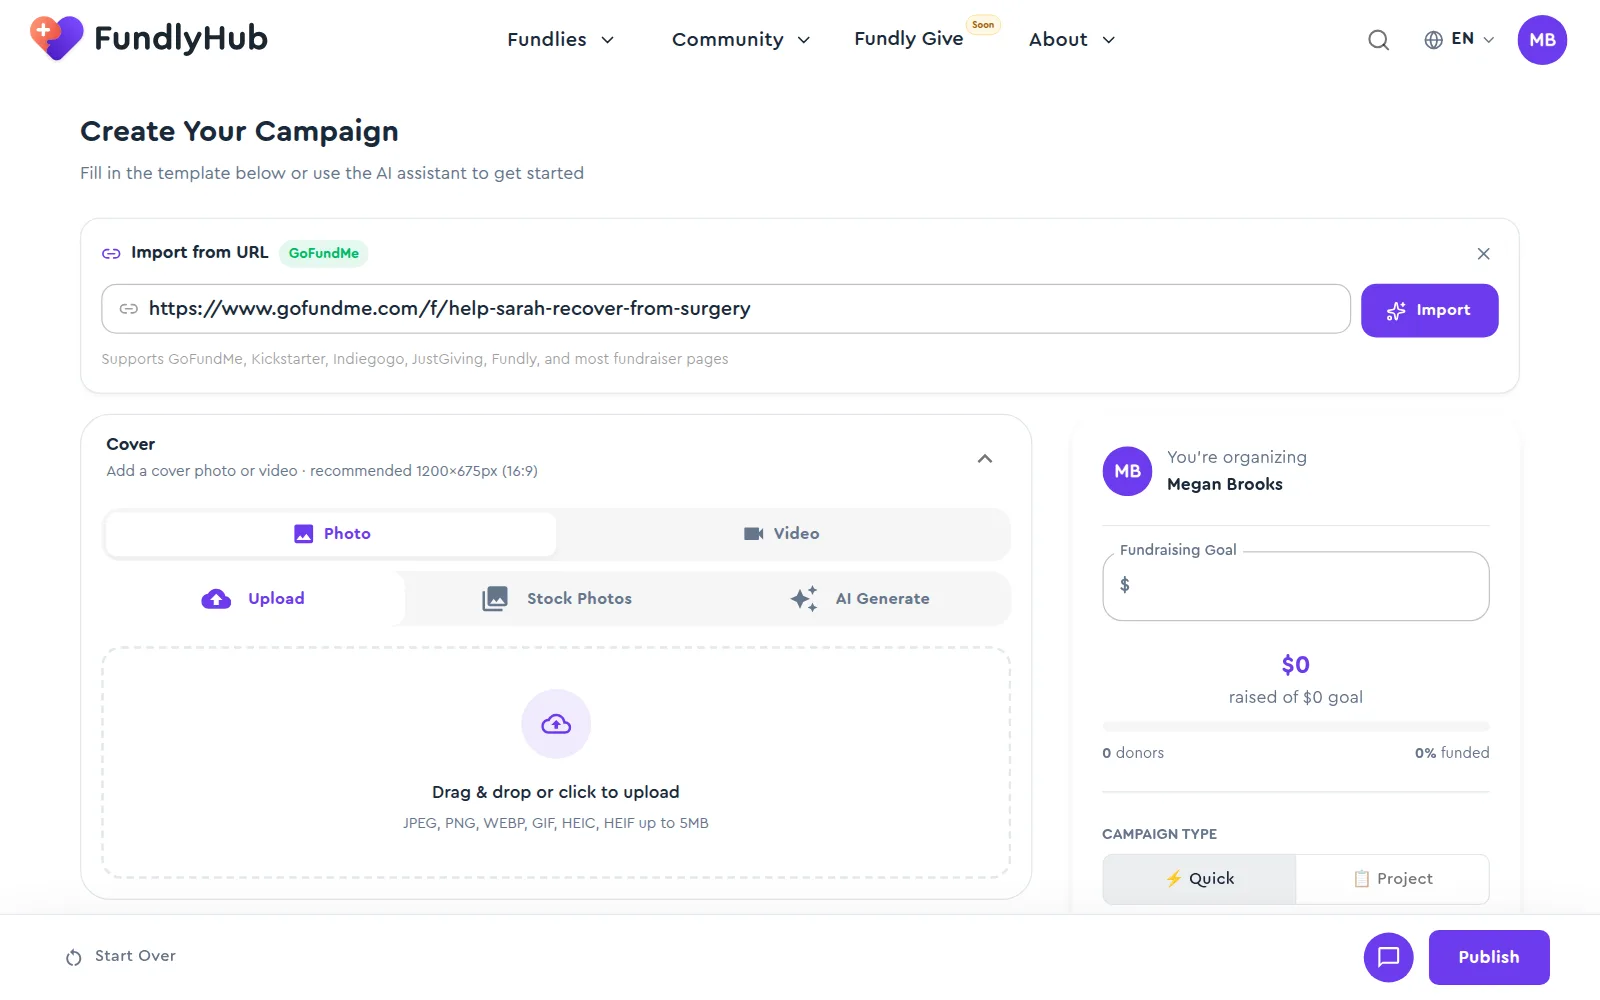
Task: Click the cloud upload icon in drop zone
Action: [556, 724]
